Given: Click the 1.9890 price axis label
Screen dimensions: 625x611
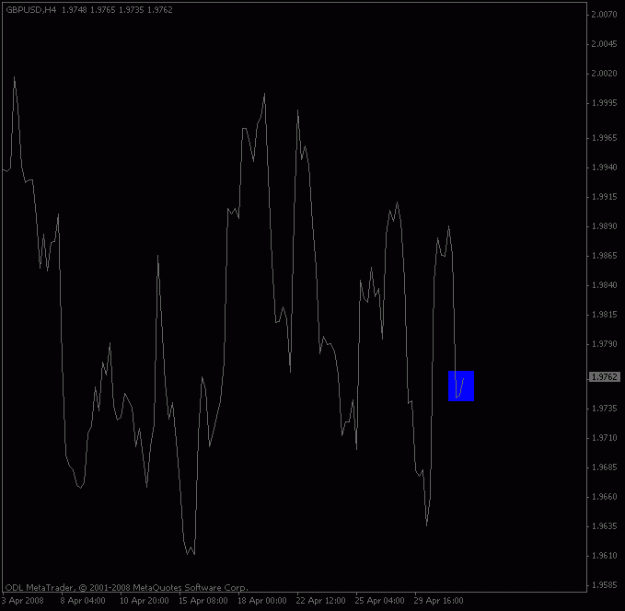Looking at the screenshot, I should [x=604, y=226].
